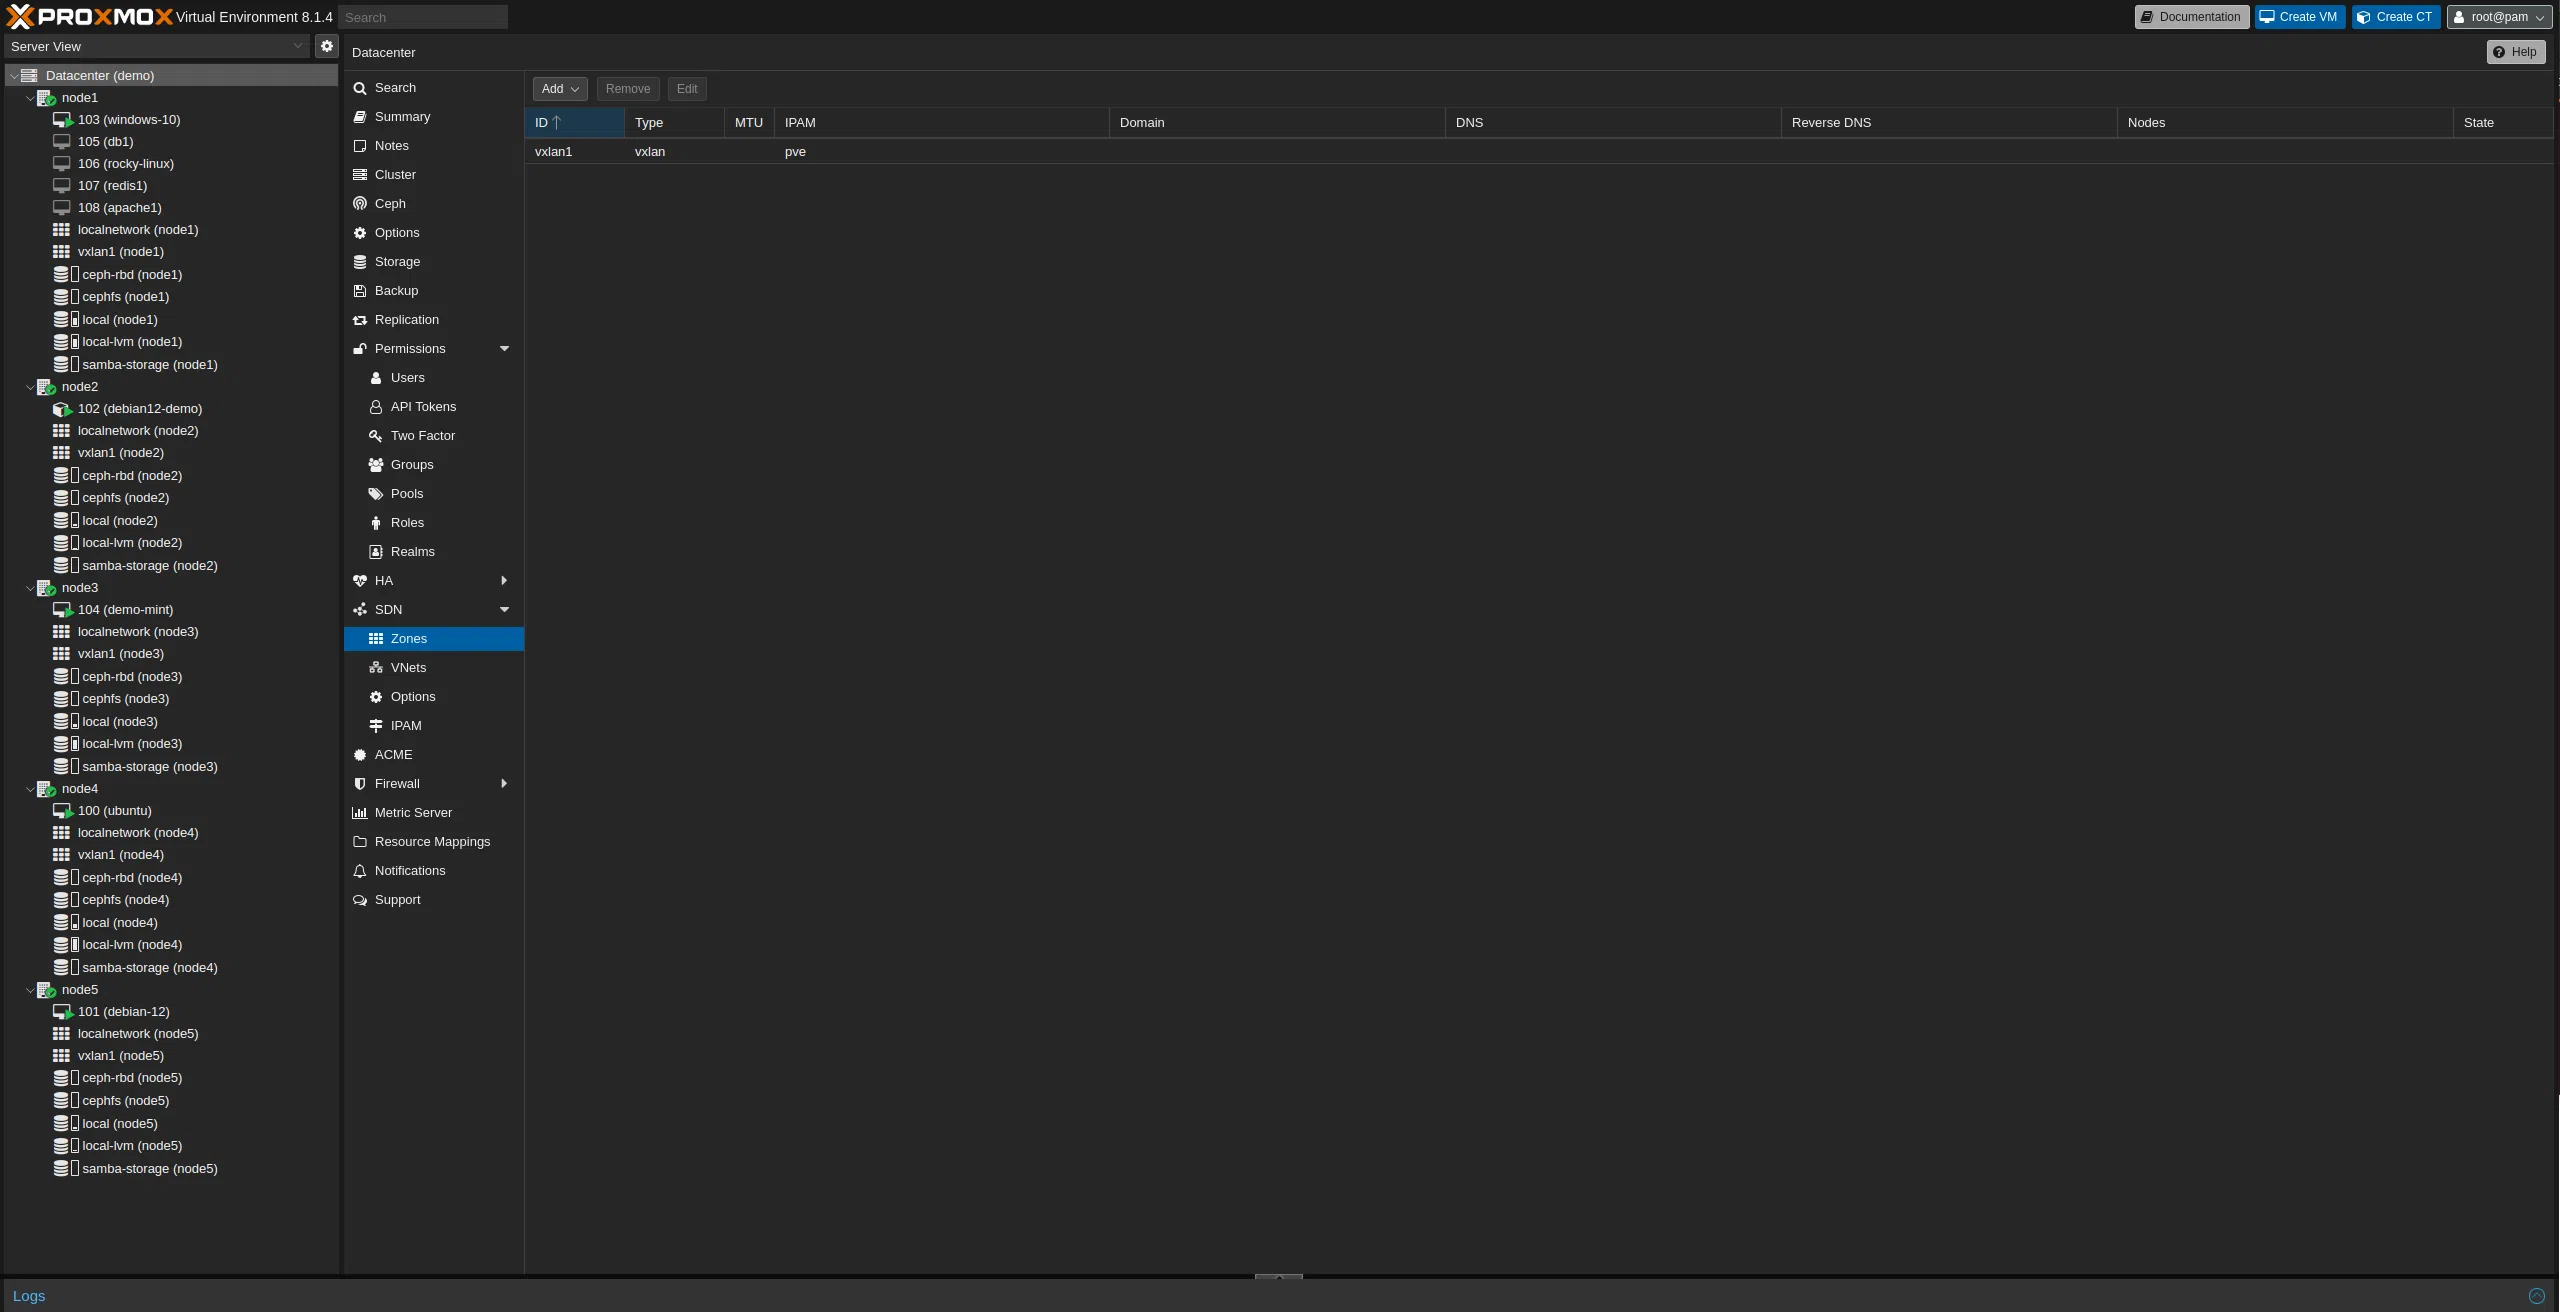
Task: Select the 102 (debian12-demo) container icon
Action: click(62, 409)
